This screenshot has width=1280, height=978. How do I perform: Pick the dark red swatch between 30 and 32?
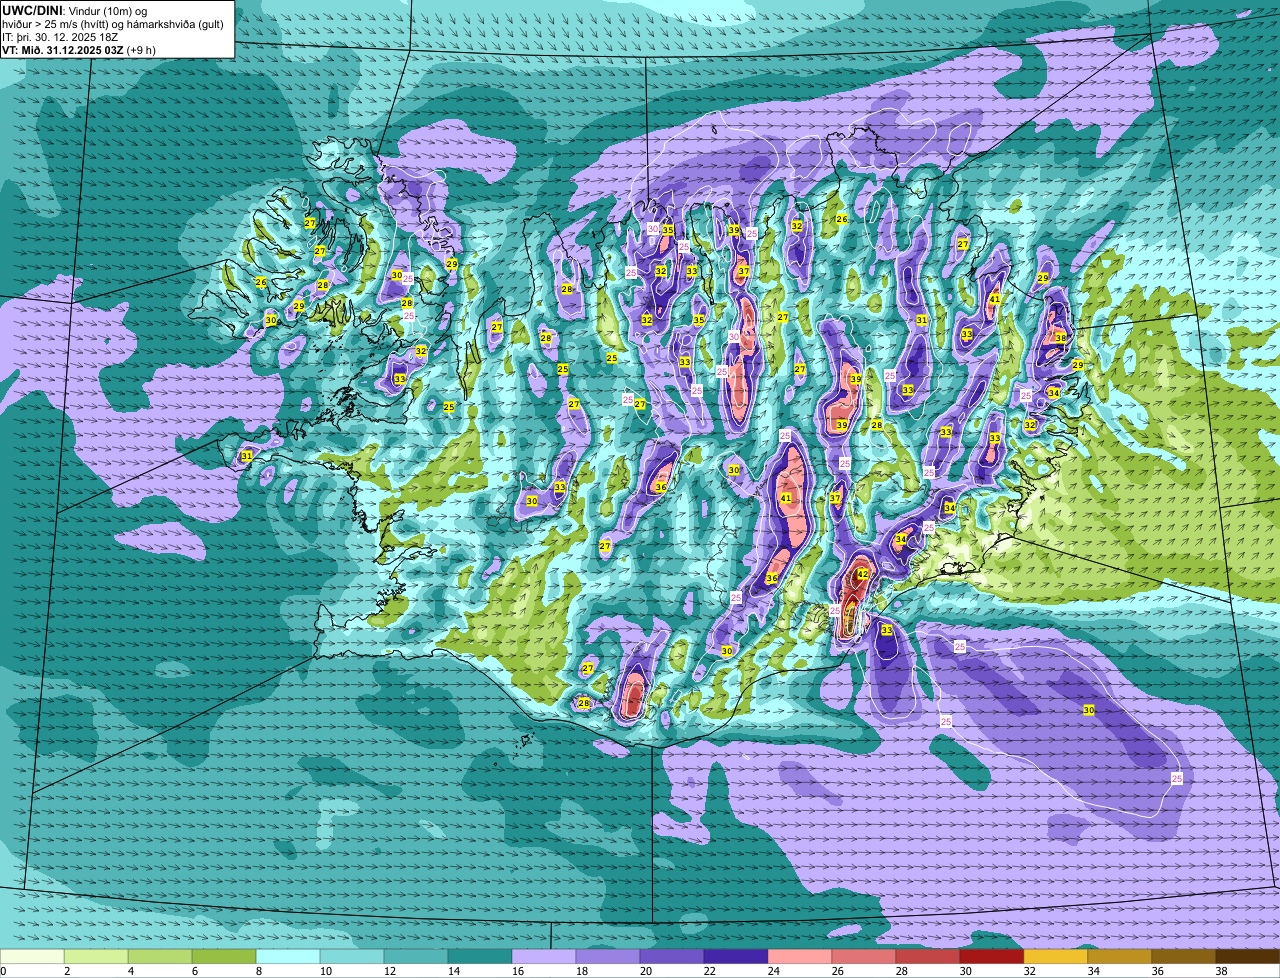(992, 956)
